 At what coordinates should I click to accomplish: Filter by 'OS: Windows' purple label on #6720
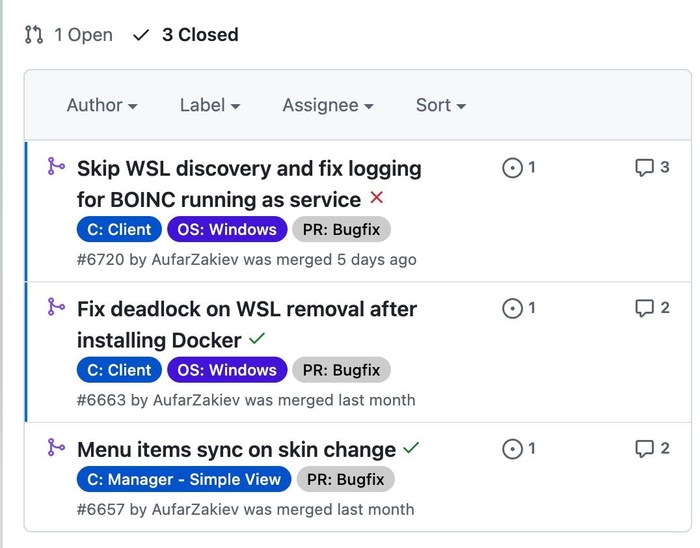tap(227, 229)
